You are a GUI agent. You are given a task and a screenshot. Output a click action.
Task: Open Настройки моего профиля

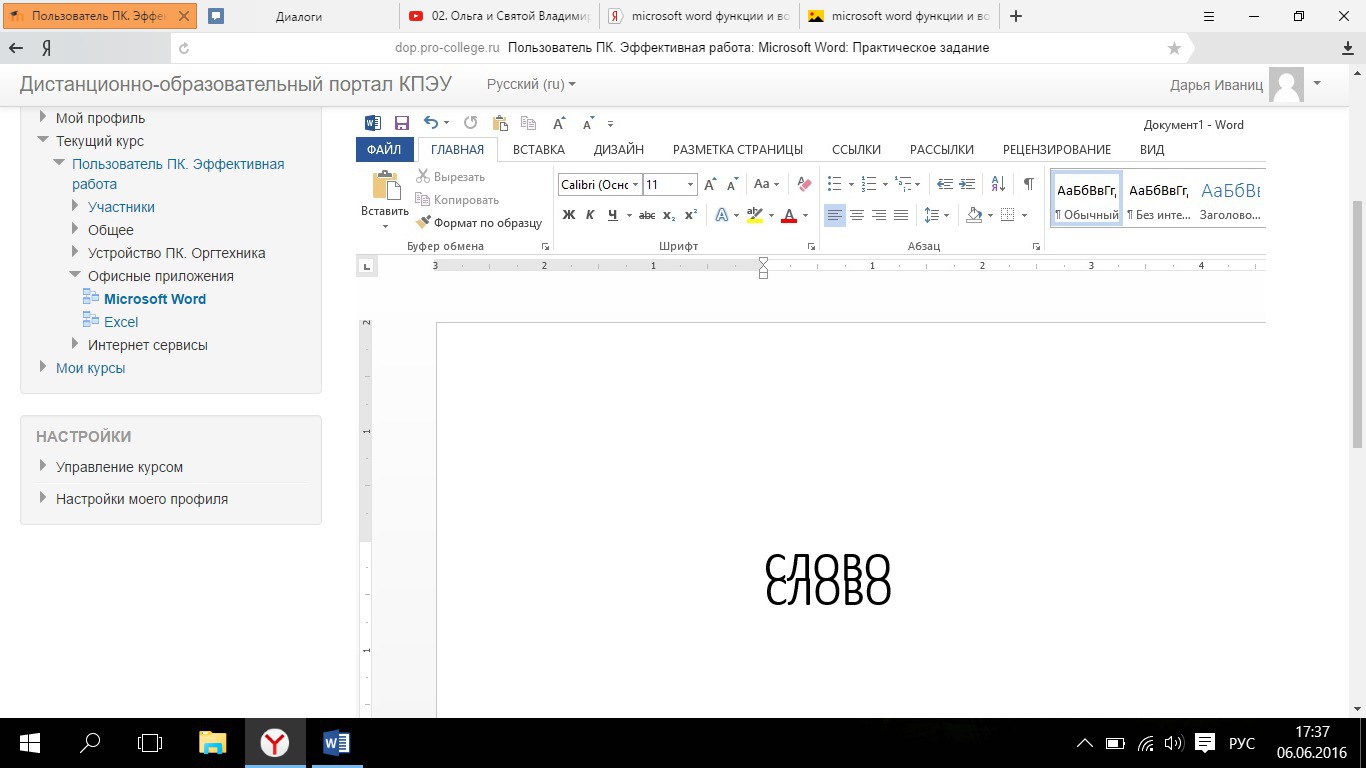pyautogui.click(x=142, y=499)
